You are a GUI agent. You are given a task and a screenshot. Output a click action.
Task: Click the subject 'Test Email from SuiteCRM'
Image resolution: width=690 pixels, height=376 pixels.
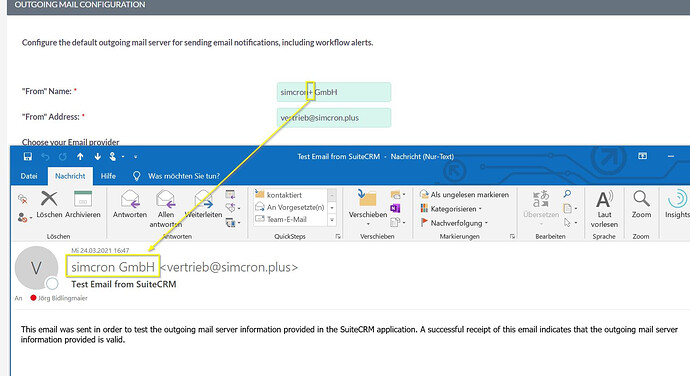124,284
